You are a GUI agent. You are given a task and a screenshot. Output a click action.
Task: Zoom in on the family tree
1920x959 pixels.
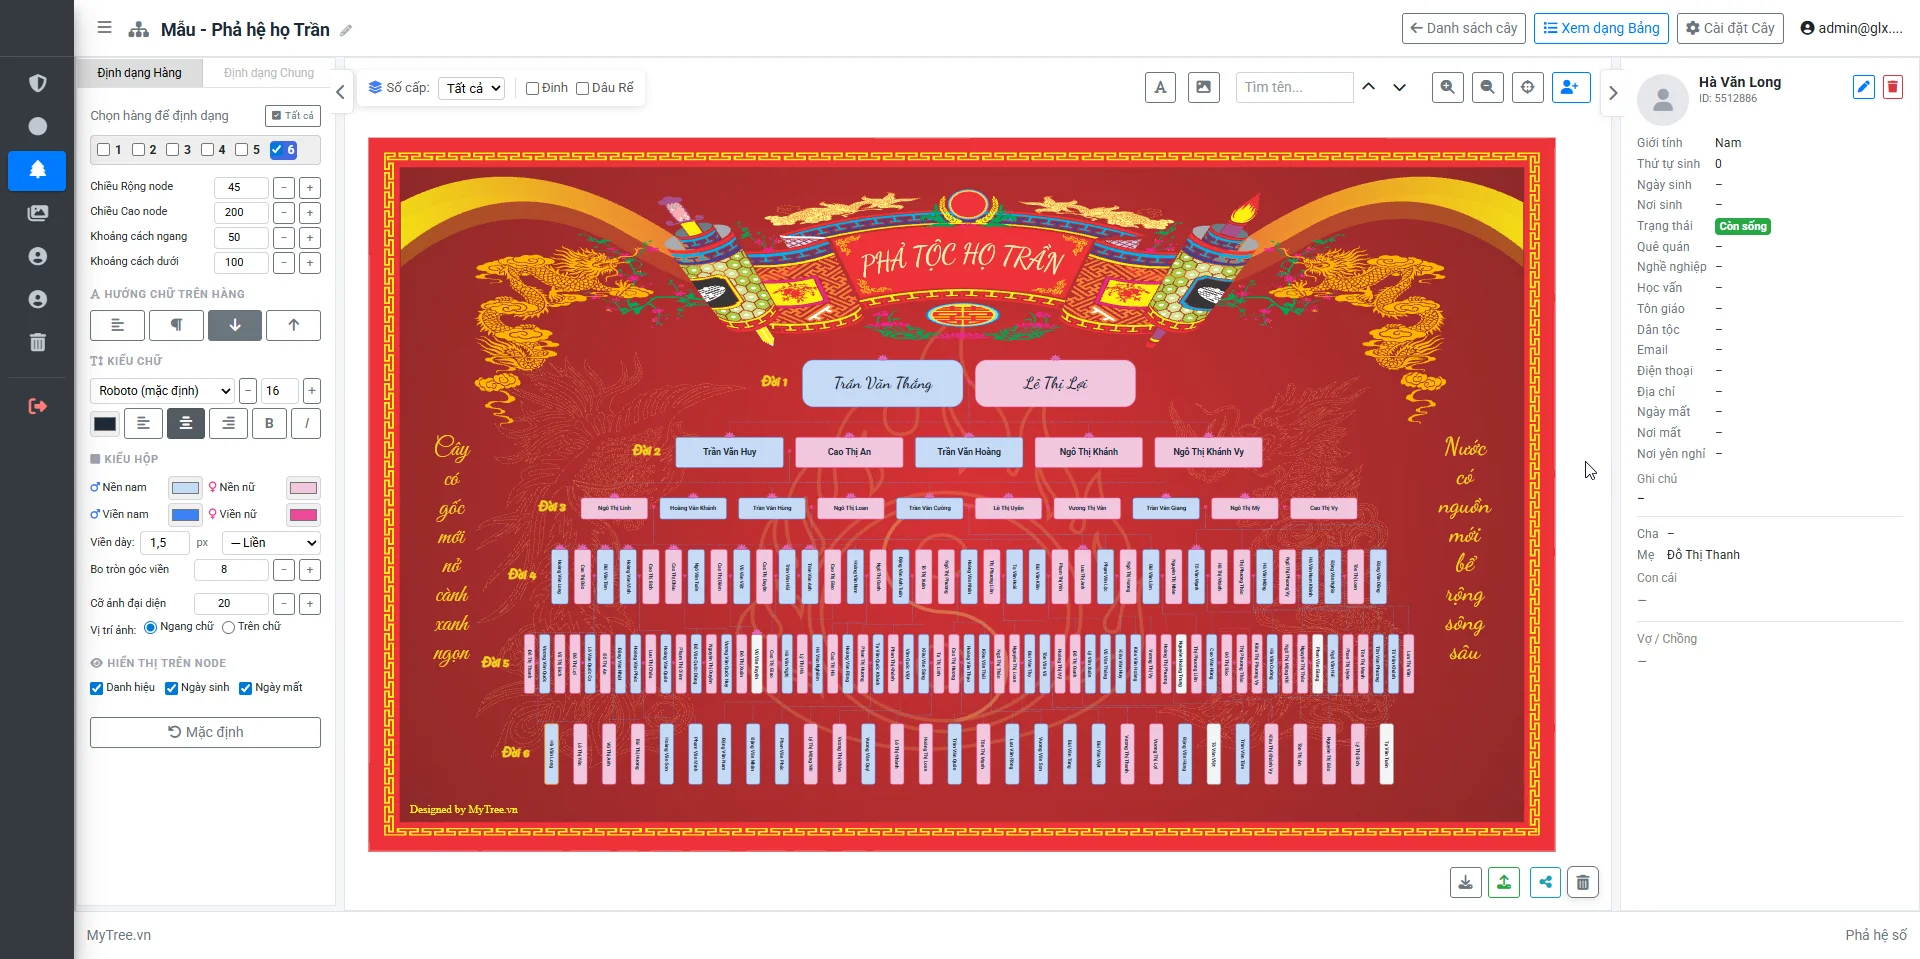coord(1447,88)
